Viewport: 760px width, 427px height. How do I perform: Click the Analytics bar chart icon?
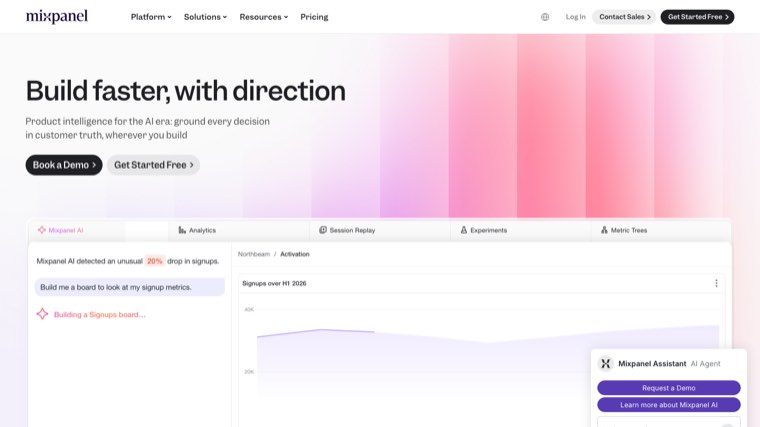point(182,230)
